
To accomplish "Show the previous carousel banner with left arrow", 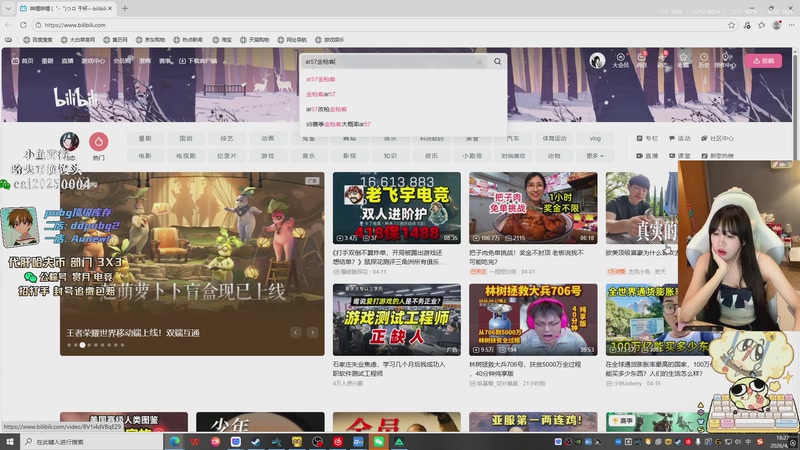I will point(296,333).
